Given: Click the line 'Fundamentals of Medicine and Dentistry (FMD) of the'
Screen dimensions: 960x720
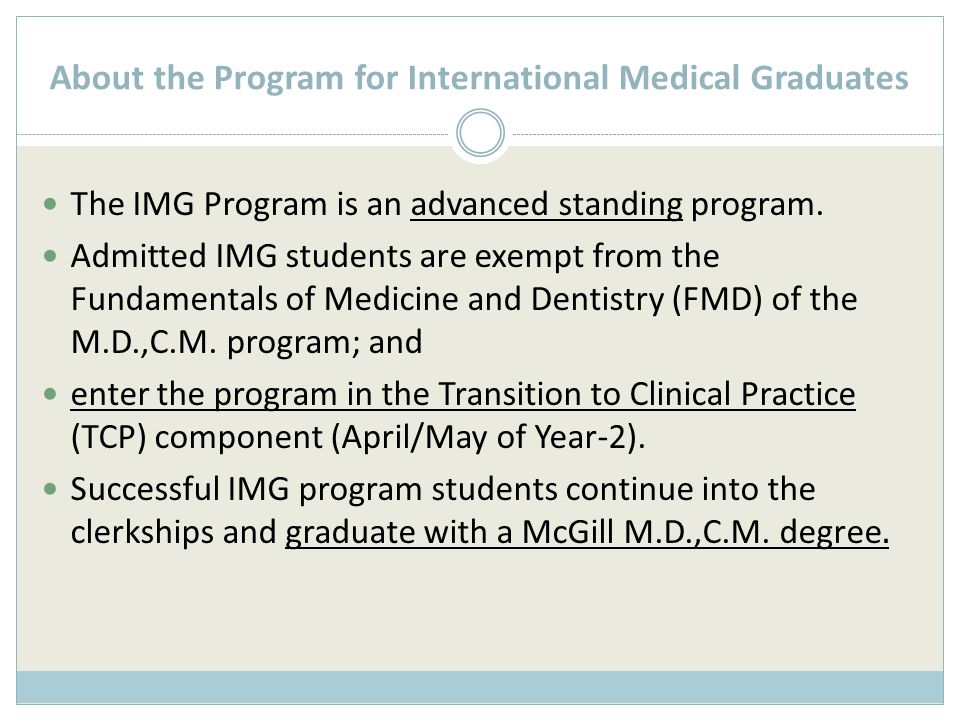Looking at the screenshot, I should click(x=464, y=300).
